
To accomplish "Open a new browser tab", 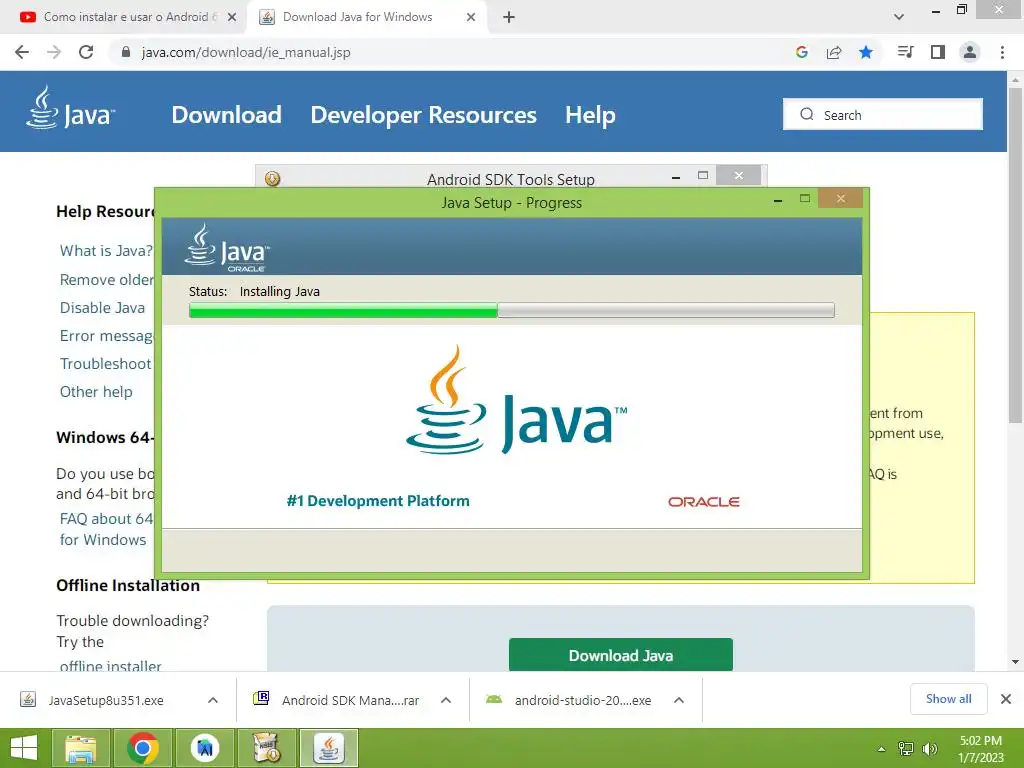I will point(509,17).
